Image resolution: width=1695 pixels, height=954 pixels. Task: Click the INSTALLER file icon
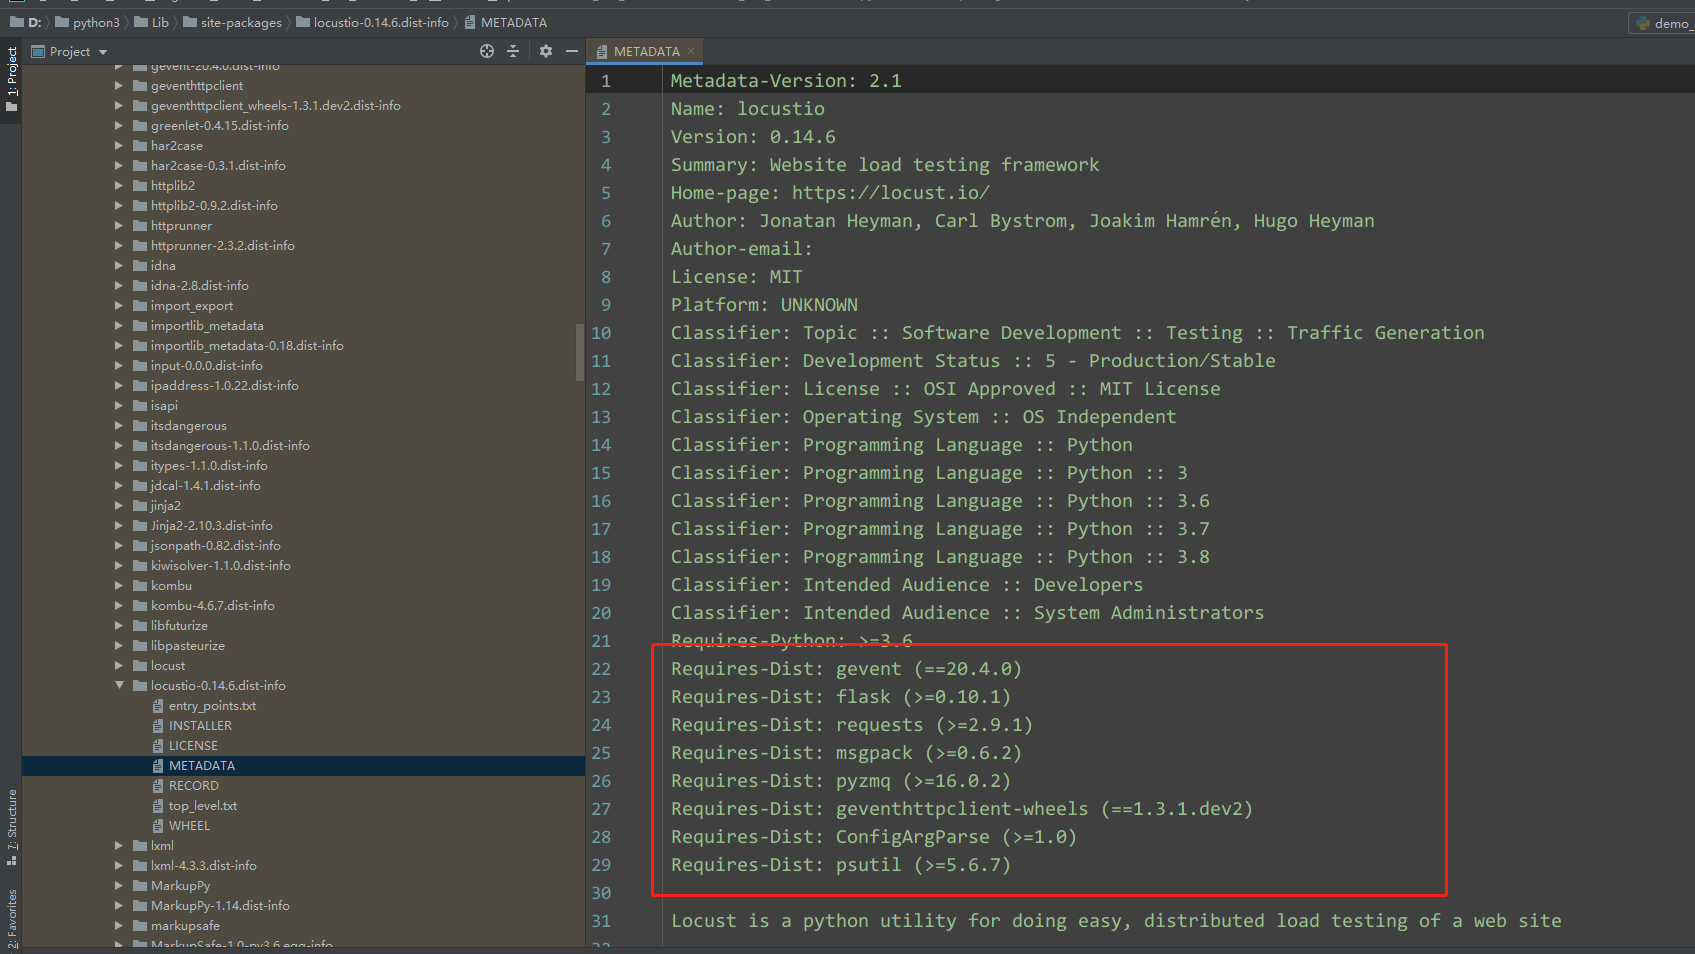pyautogui.click(x=158, y=725)
